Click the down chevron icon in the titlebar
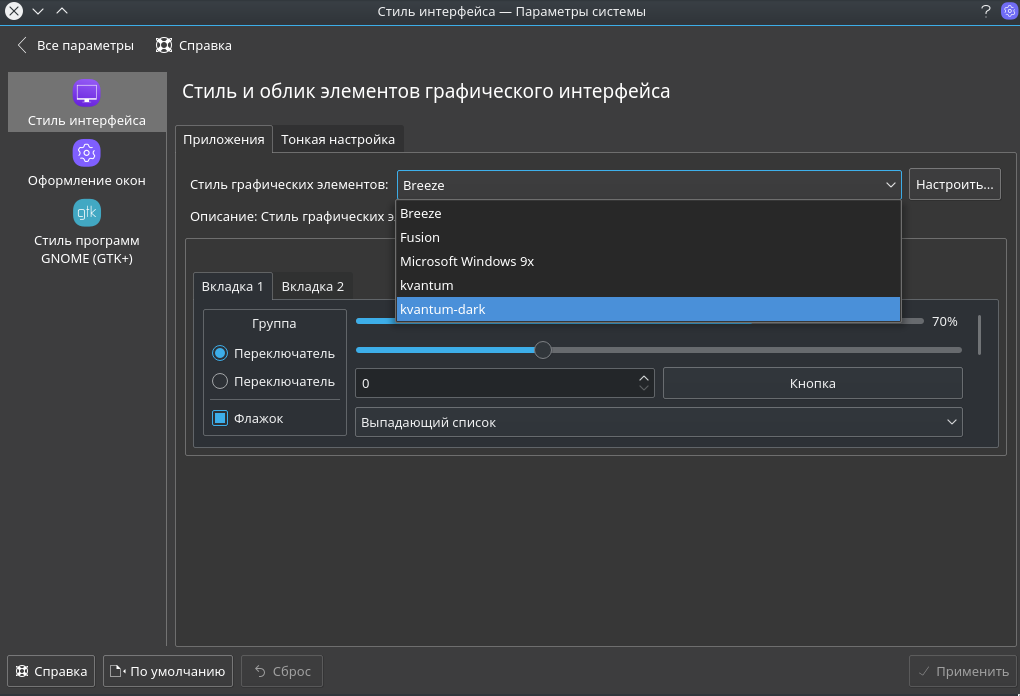 tap(38, 10)
